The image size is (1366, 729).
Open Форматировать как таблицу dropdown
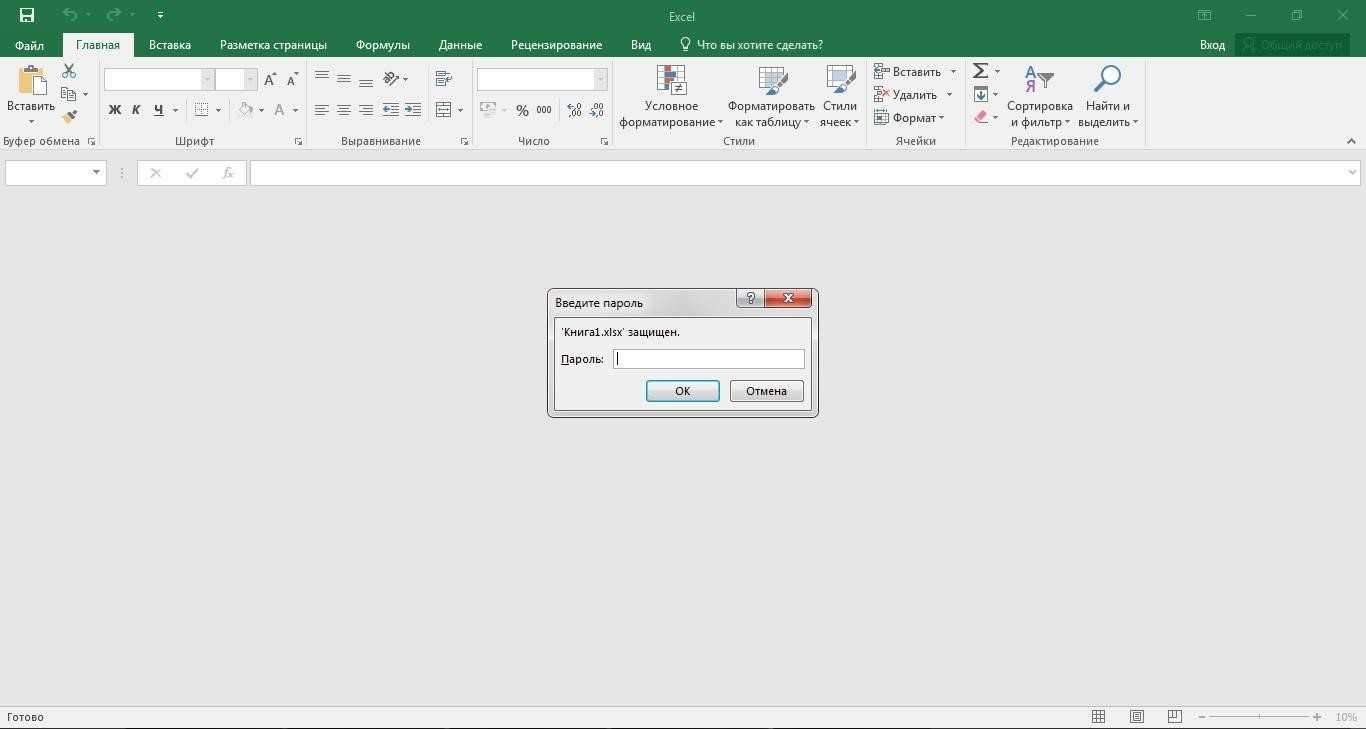click(x=771, y=97)
